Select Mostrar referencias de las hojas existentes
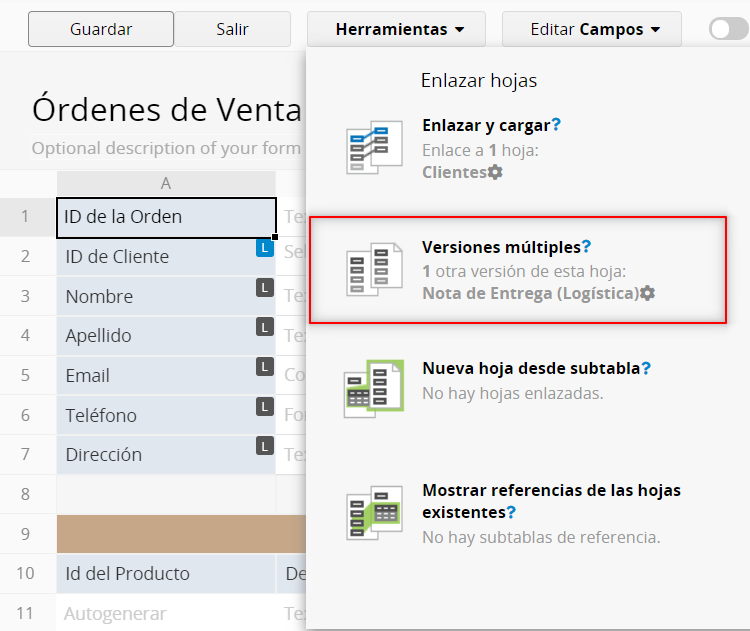Screen dimensions: 750x631 (551, 490)
